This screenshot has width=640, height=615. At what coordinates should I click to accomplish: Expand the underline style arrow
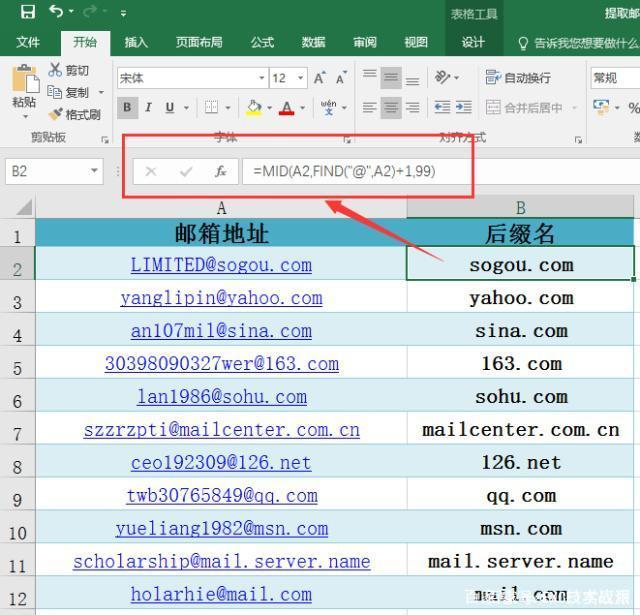pyautogui.click(x=186, y=108)
